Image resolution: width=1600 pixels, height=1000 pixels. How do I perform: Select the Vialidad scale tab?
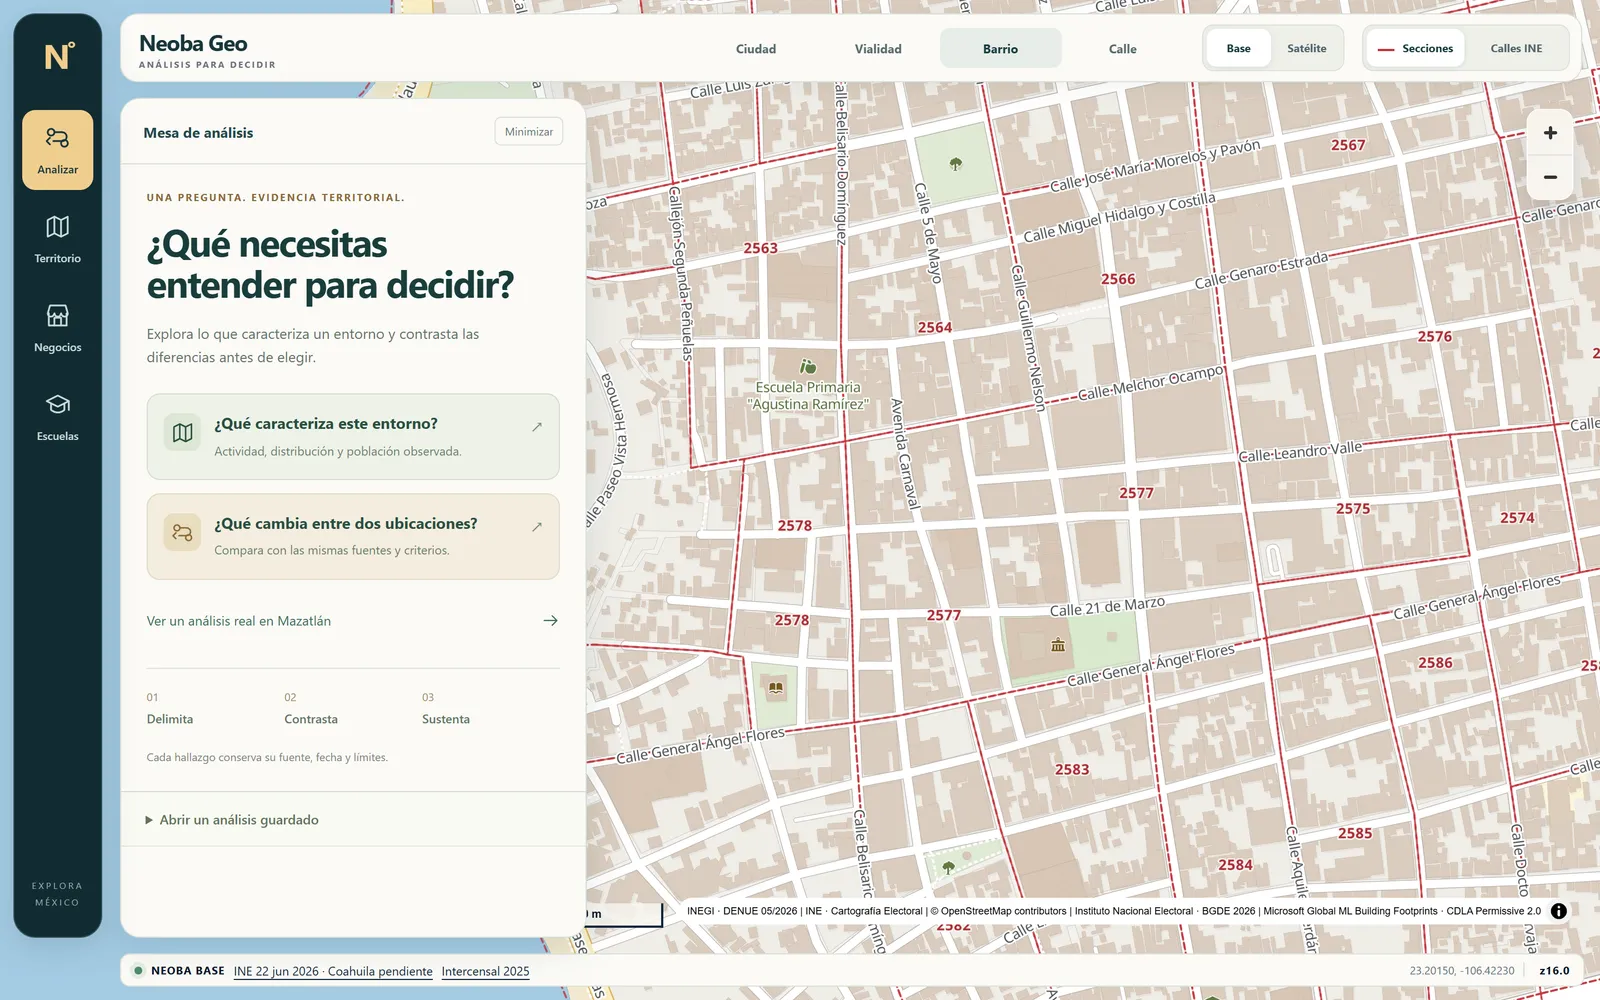click(x=878, y=49)
